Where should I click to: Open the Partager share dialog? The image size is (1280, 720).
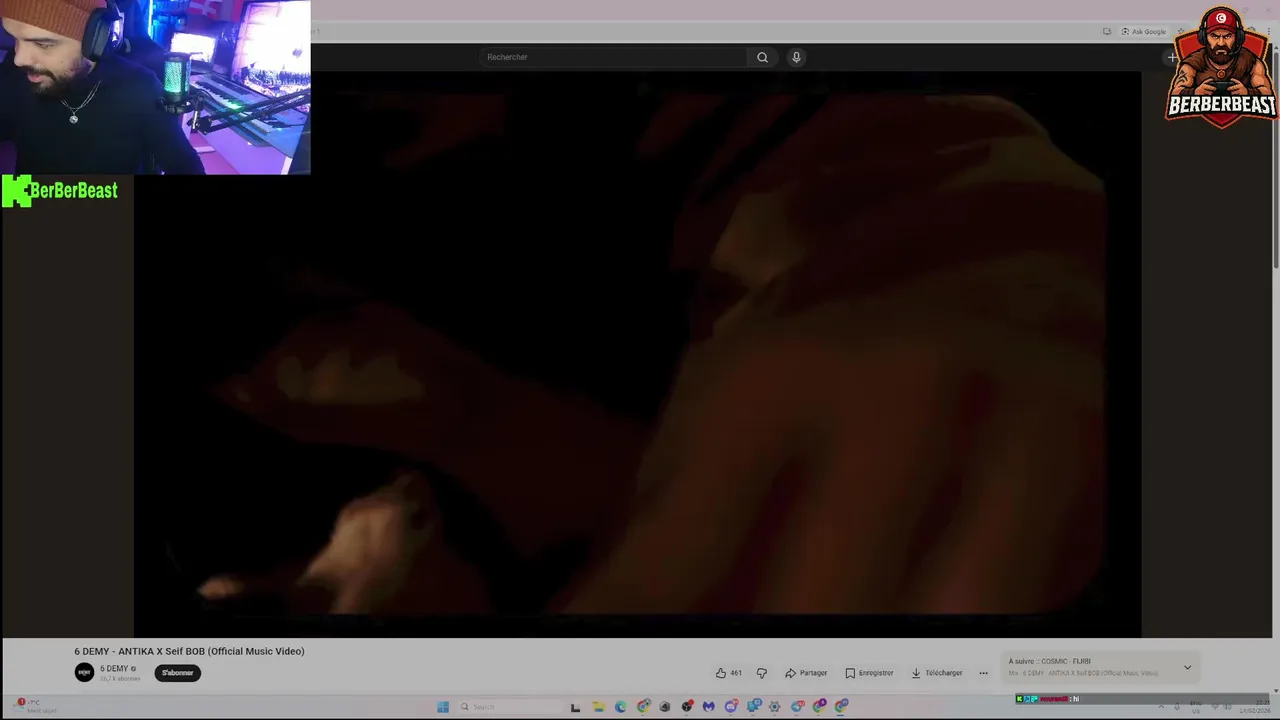click(806, 673)
